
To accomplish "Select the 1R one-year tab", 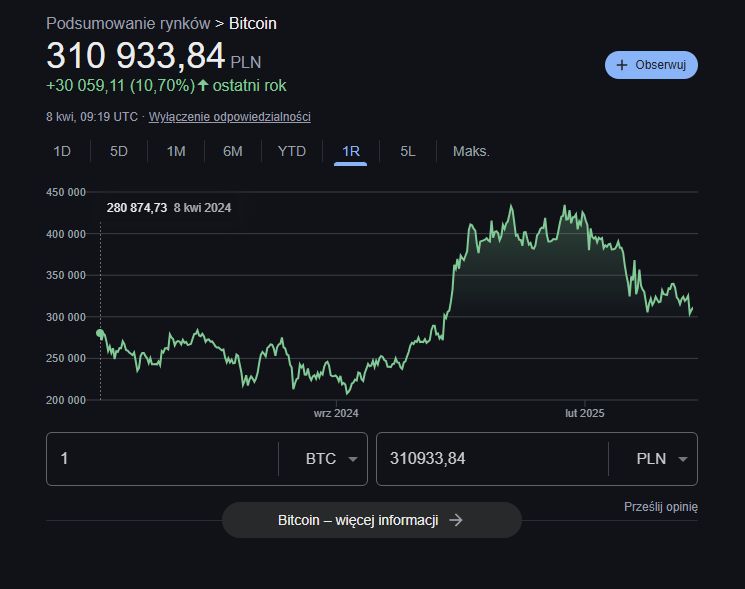I will pos(351,152).
